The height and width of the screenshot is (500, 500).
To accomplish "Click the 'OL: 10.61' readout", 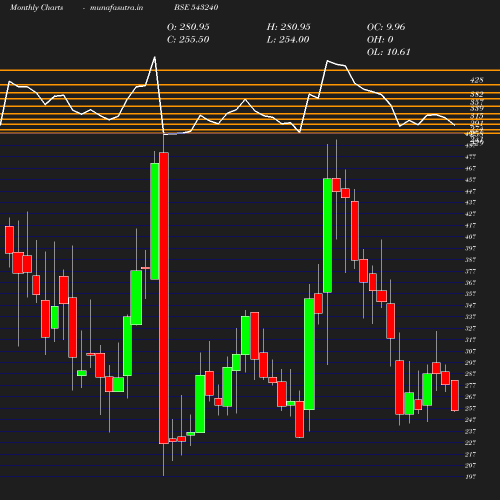I will (x=389, y=52).
